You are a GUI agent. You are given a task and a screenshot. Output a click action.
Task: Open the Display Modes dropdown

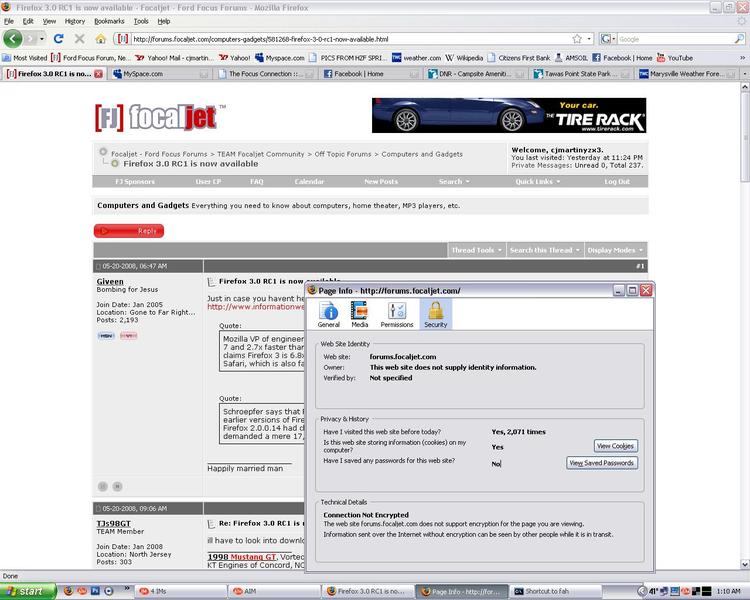pyautogui.click(x=615, y=250)
